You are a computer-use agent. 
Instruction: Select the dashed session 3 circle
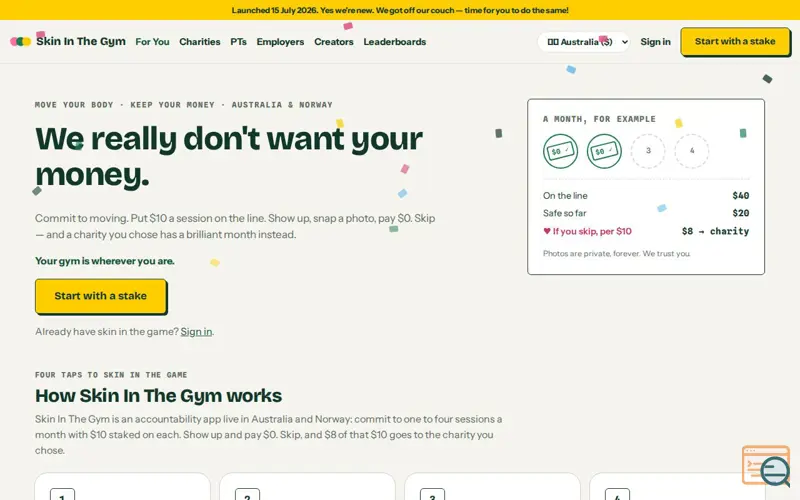[x=648, y=151]
